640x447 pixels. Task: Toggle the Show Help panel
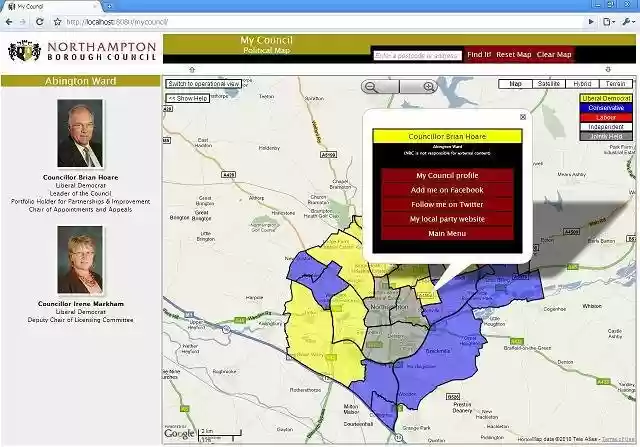188,98
